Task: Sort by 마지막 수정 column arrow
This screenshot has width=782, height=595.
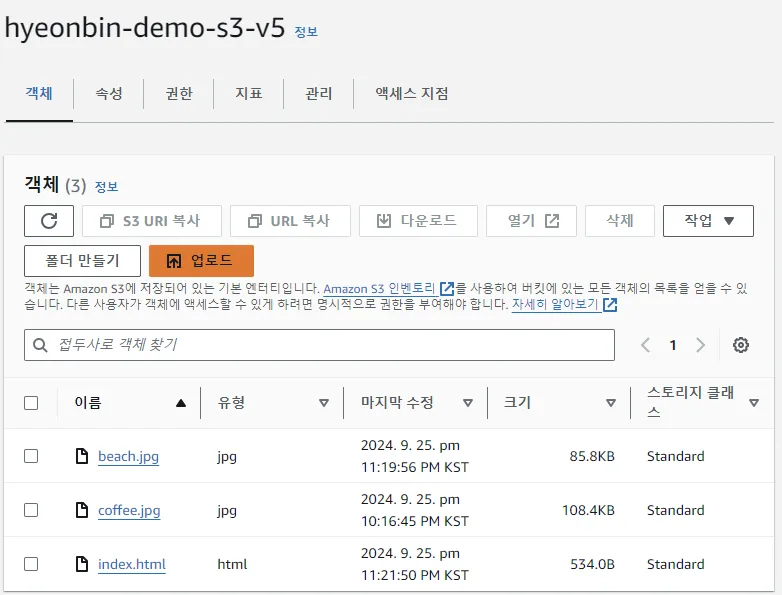Action: [468, 403]
